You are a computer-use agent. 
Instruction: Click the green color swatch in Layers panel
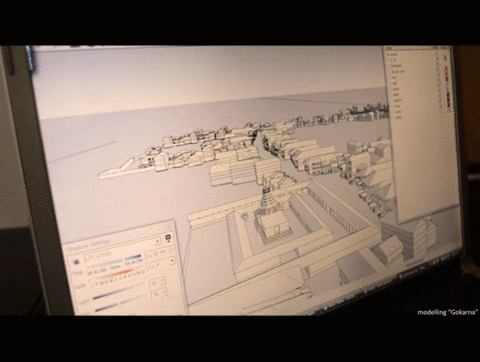(445, 58)
